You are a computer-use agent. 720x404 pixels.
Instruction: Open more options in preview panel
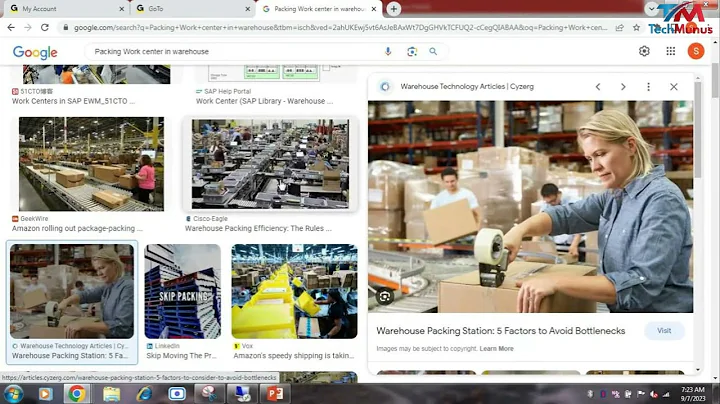(648, 86)
